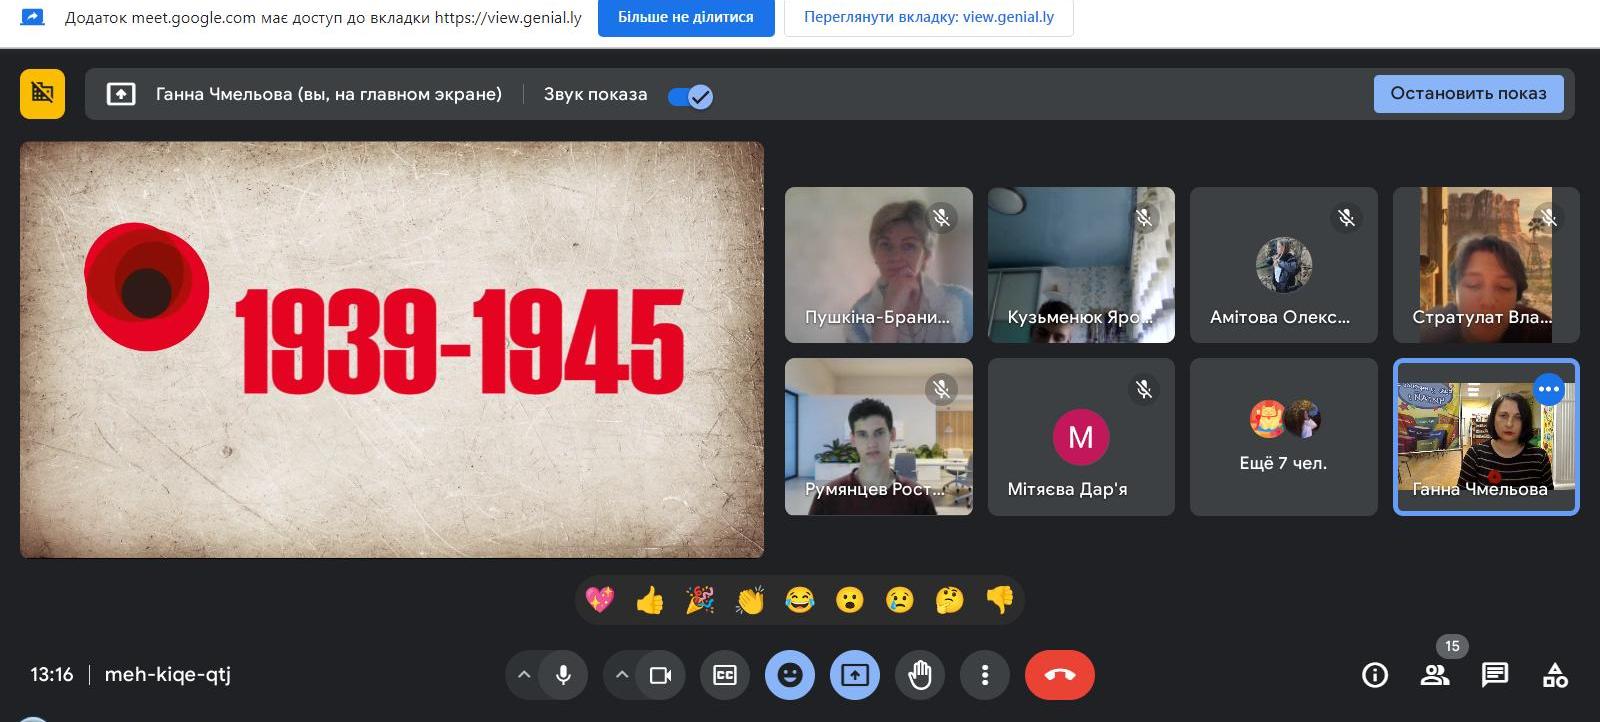Click the red leave call button
Screen dimensions: 1600x722
[1059, 675]
